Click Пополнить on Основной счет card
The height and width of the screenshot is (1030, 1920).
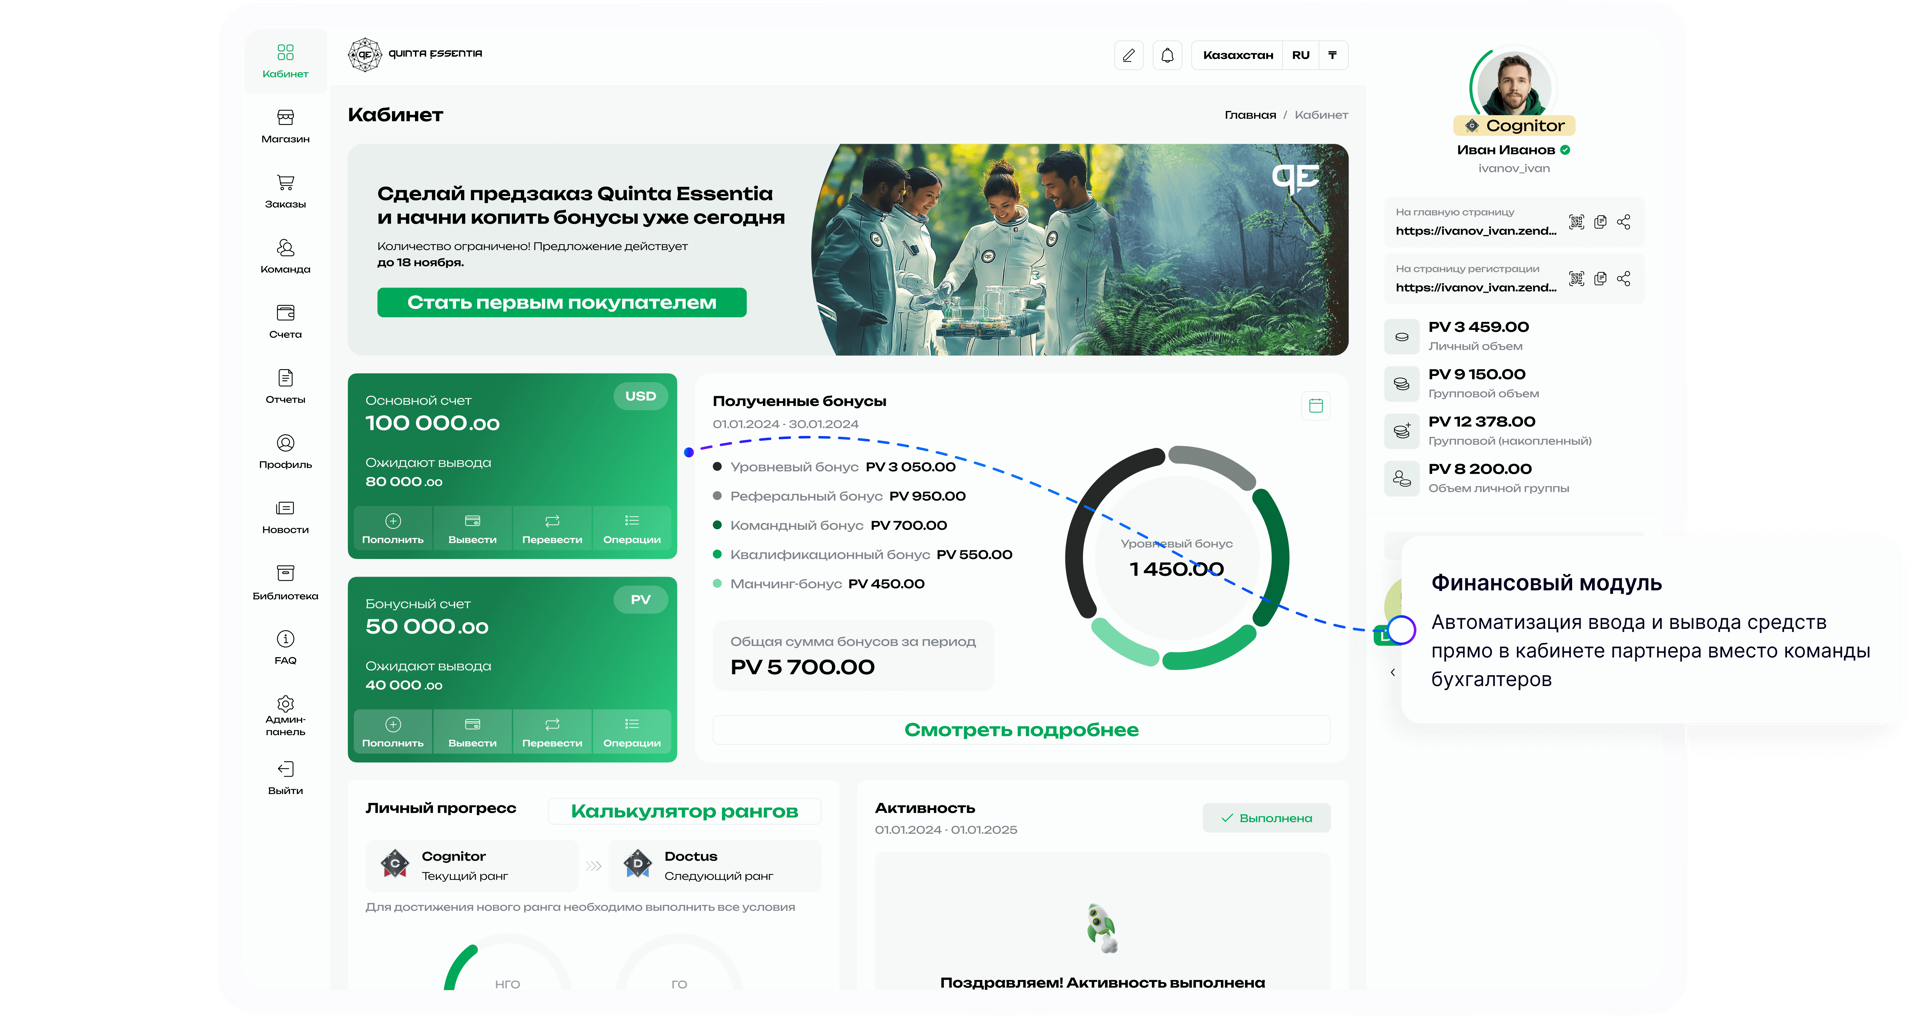tap(393, 528)
